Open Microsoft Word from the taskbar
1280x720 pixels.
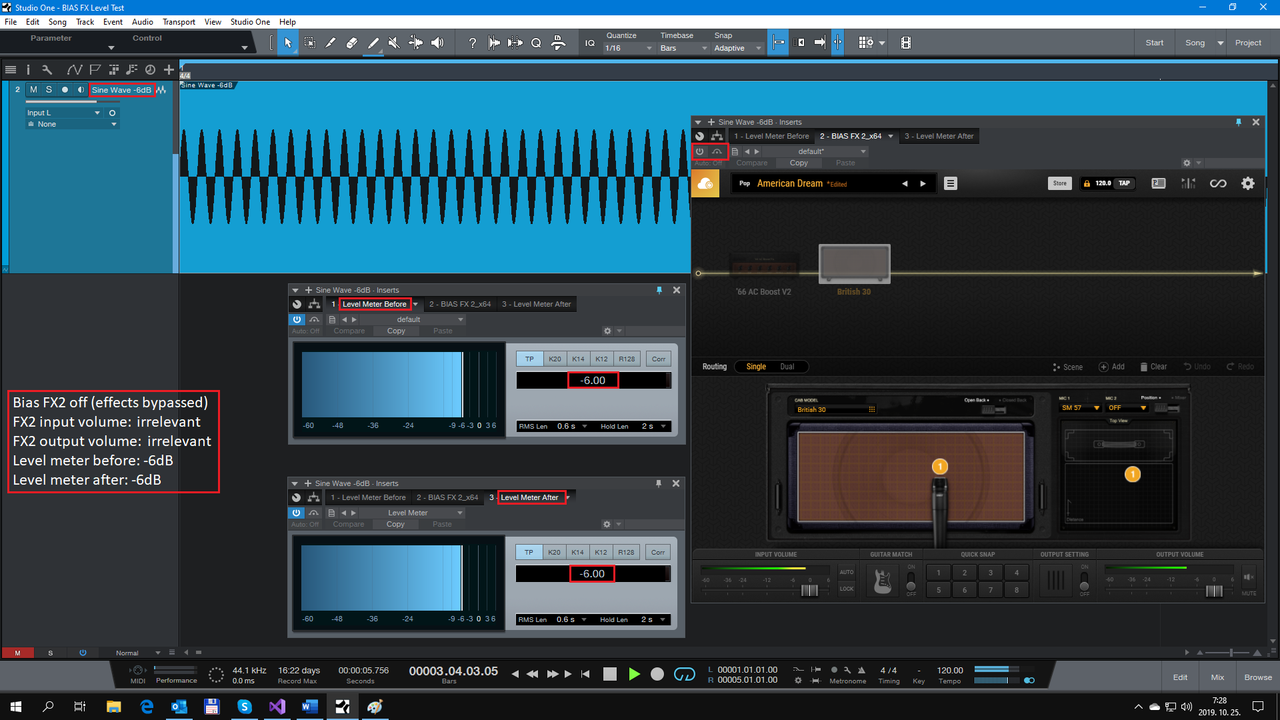309,706
